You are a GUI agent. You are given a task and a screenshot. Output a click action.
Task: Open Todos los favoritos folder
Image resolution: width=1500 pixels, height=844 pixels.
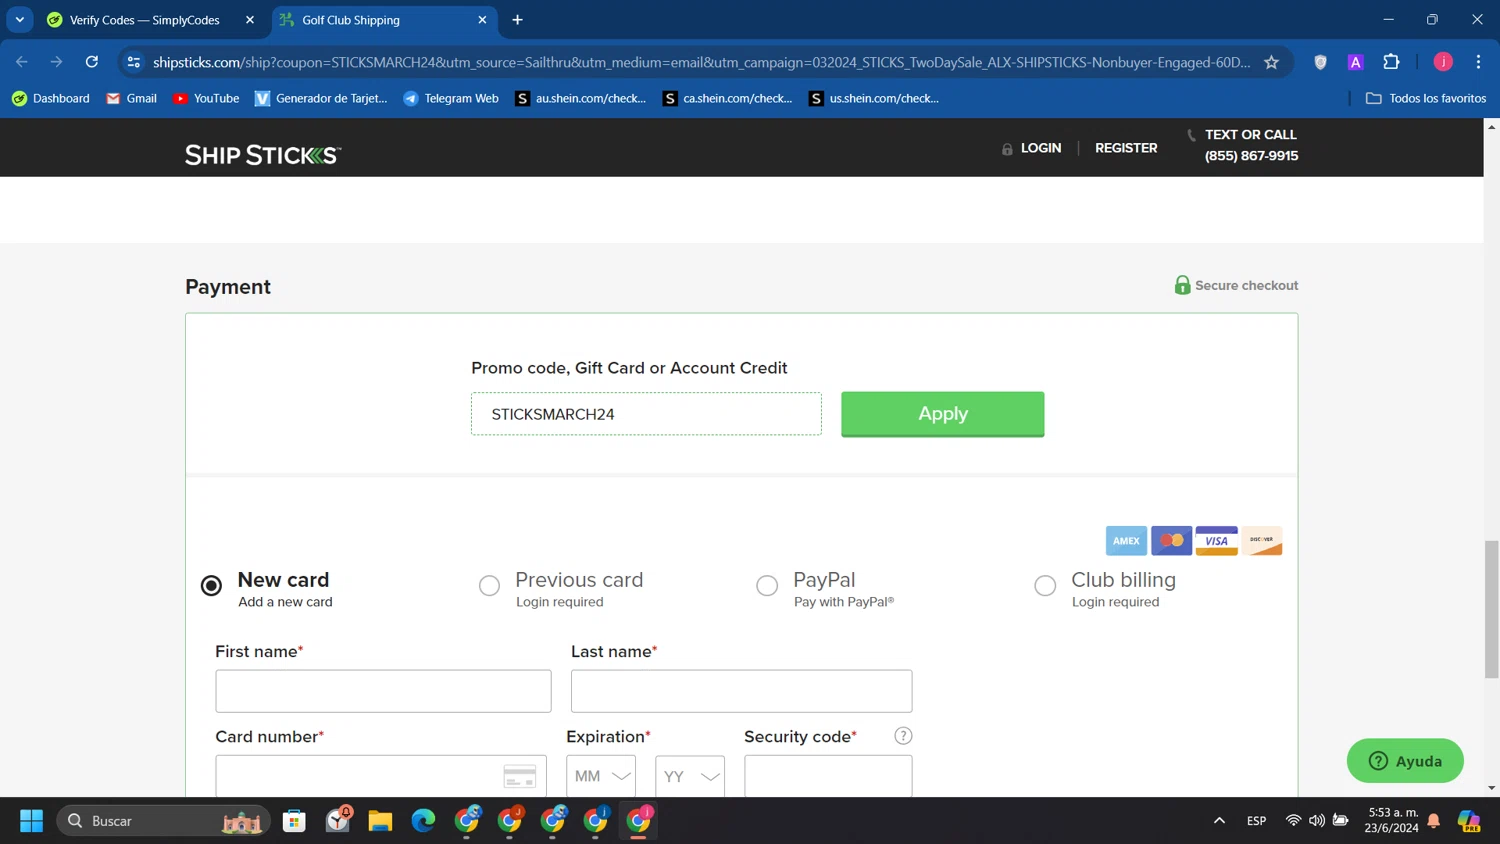(1425, 98)
